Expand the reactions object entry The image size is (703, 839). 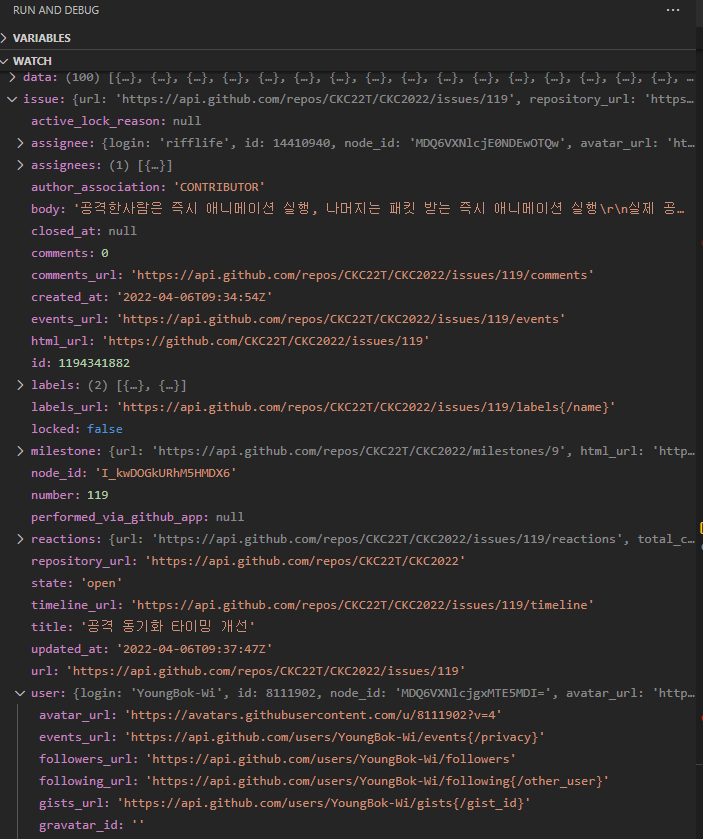pos(21,539)
